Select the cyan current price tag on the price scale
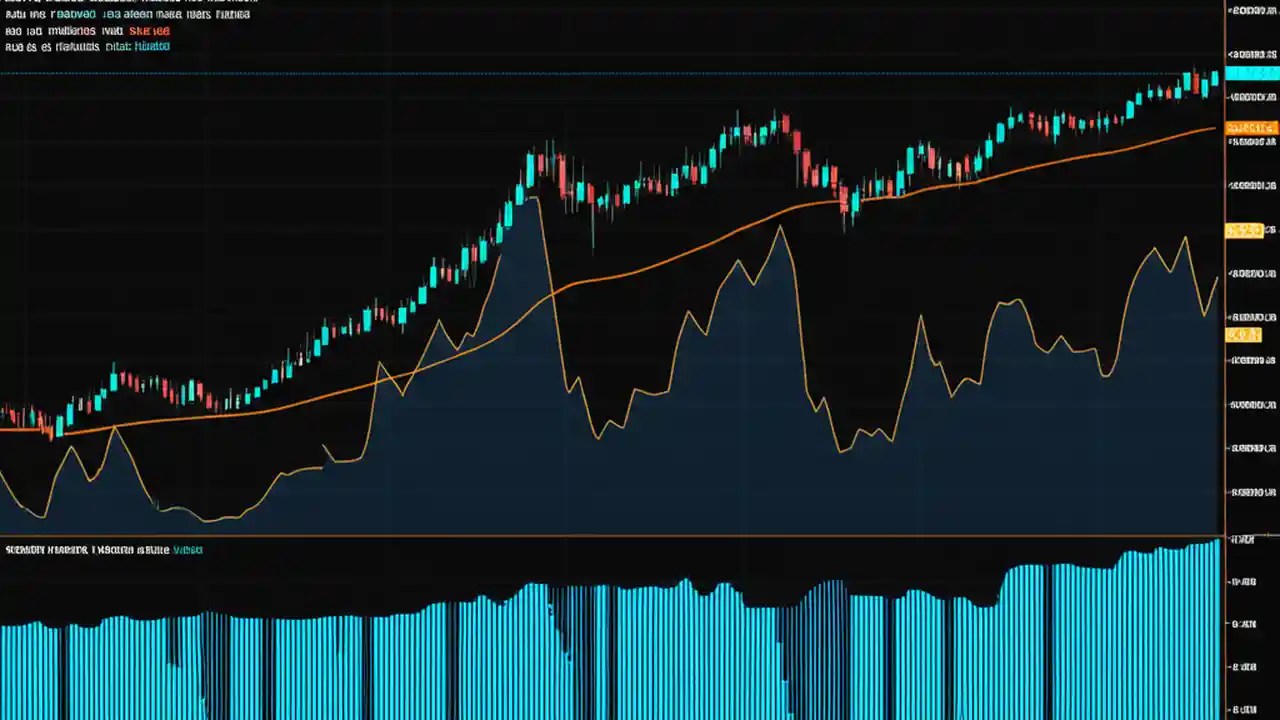 pos(1250,73)
